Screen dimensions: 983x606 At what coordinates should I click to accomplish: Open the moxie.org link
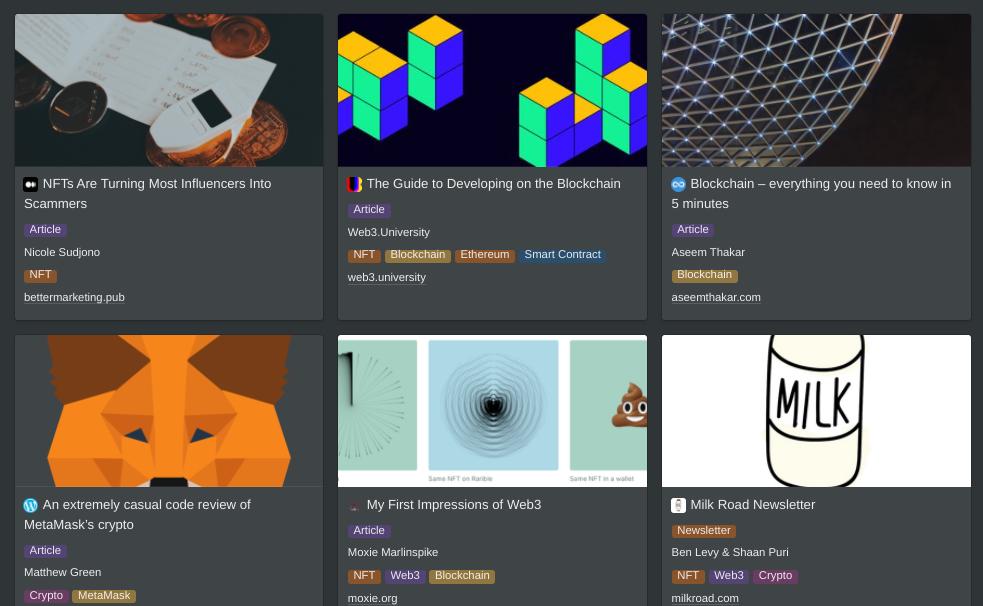coord(372,598)
